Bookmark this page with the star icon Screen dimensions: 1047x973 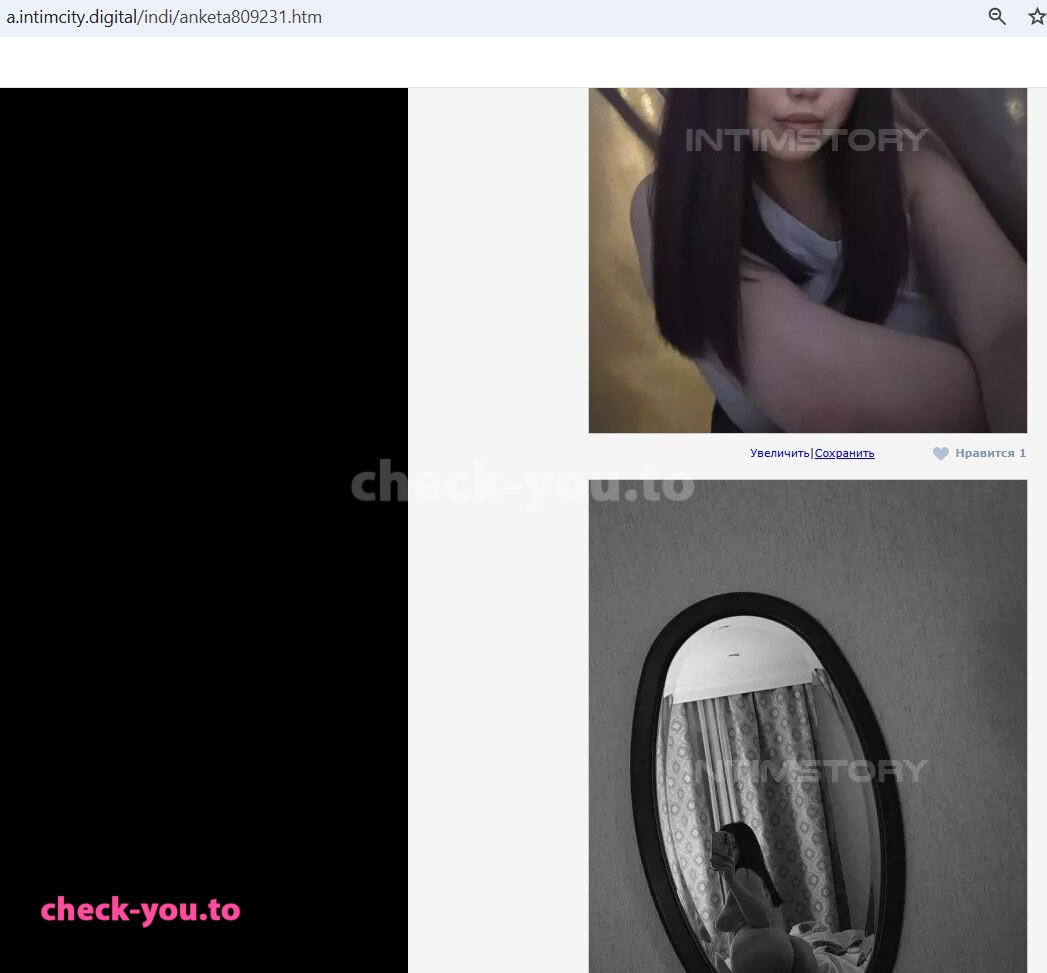pos(1037,17)
